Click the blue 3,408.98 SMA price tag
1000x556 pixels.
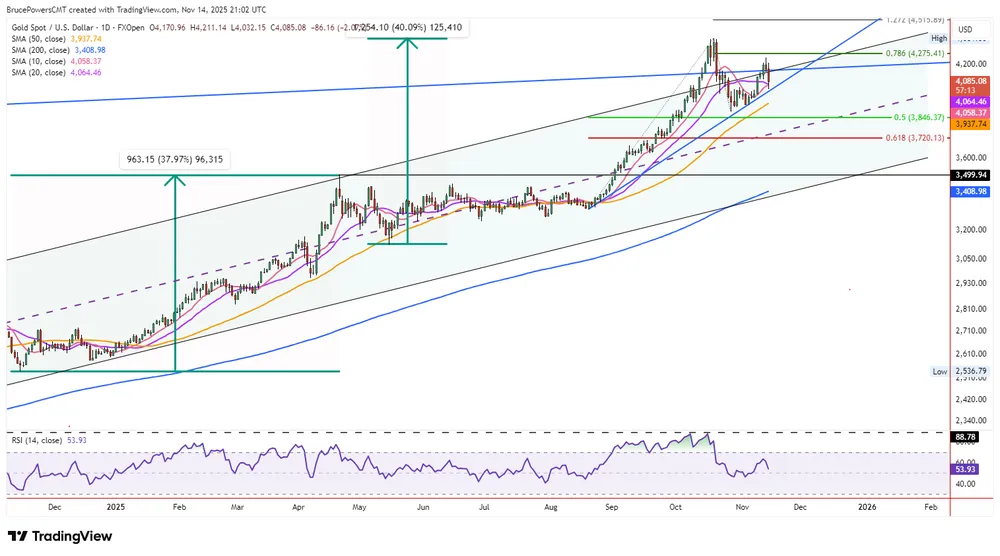coord(971,191)
